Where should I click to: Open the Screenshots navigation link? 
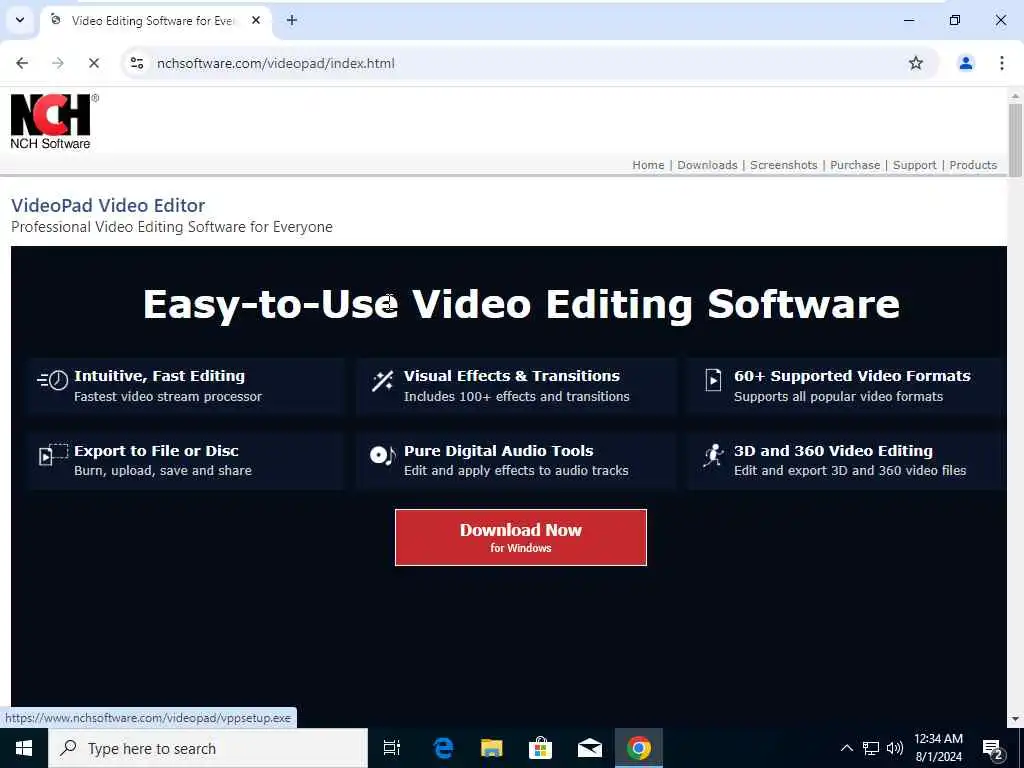point(784,165)
